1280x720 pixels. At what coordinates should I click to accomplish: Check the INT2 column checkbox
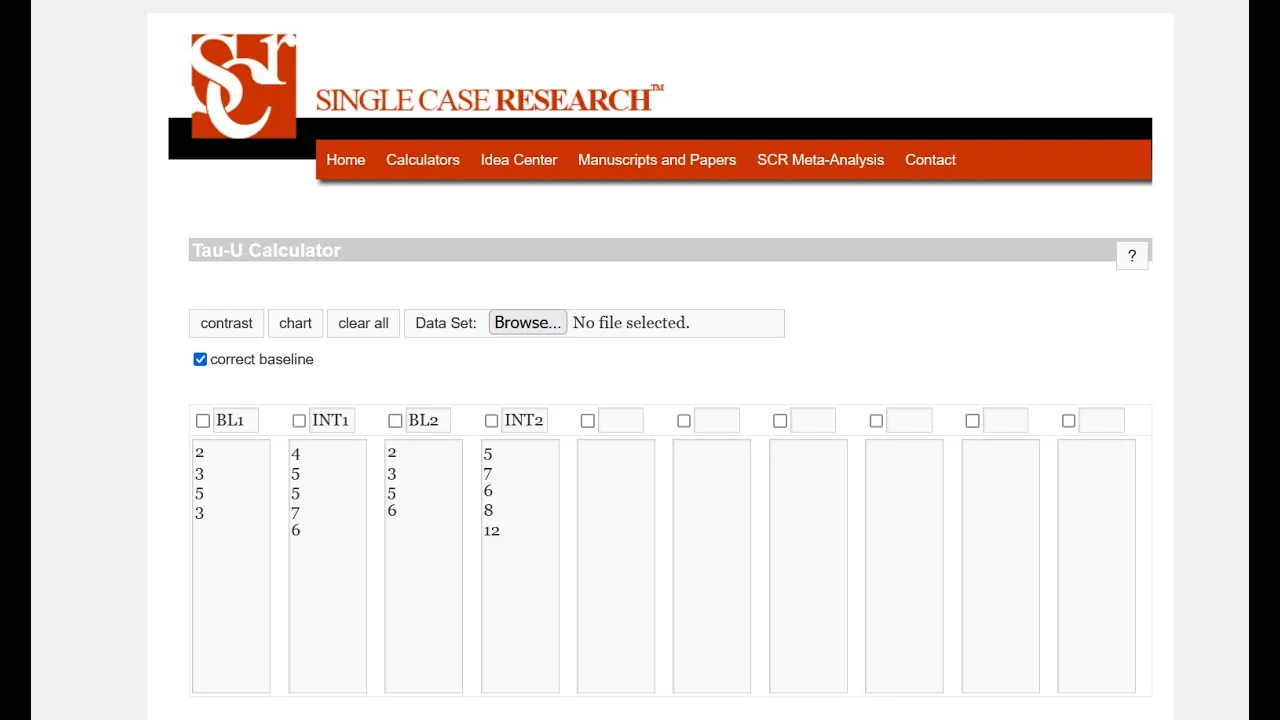coord(491,421)
